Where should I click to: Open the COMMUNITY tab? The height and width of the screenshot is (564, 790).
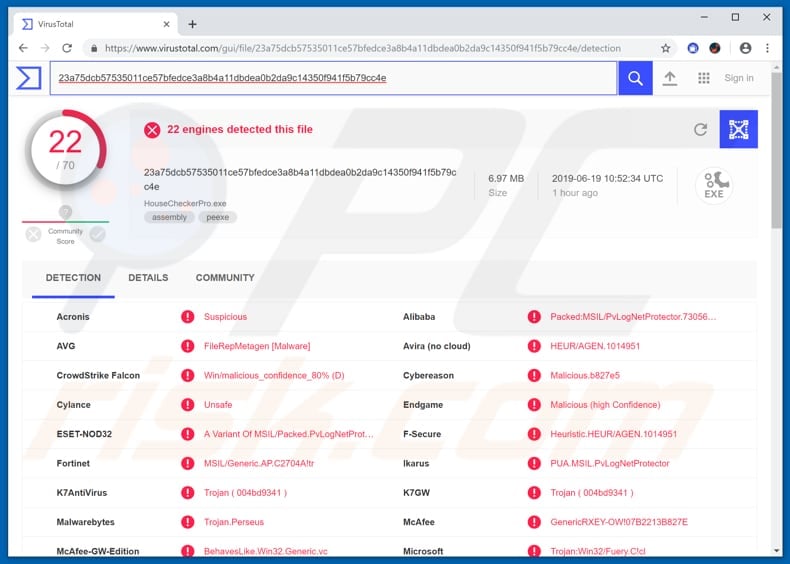pos(225,278)
